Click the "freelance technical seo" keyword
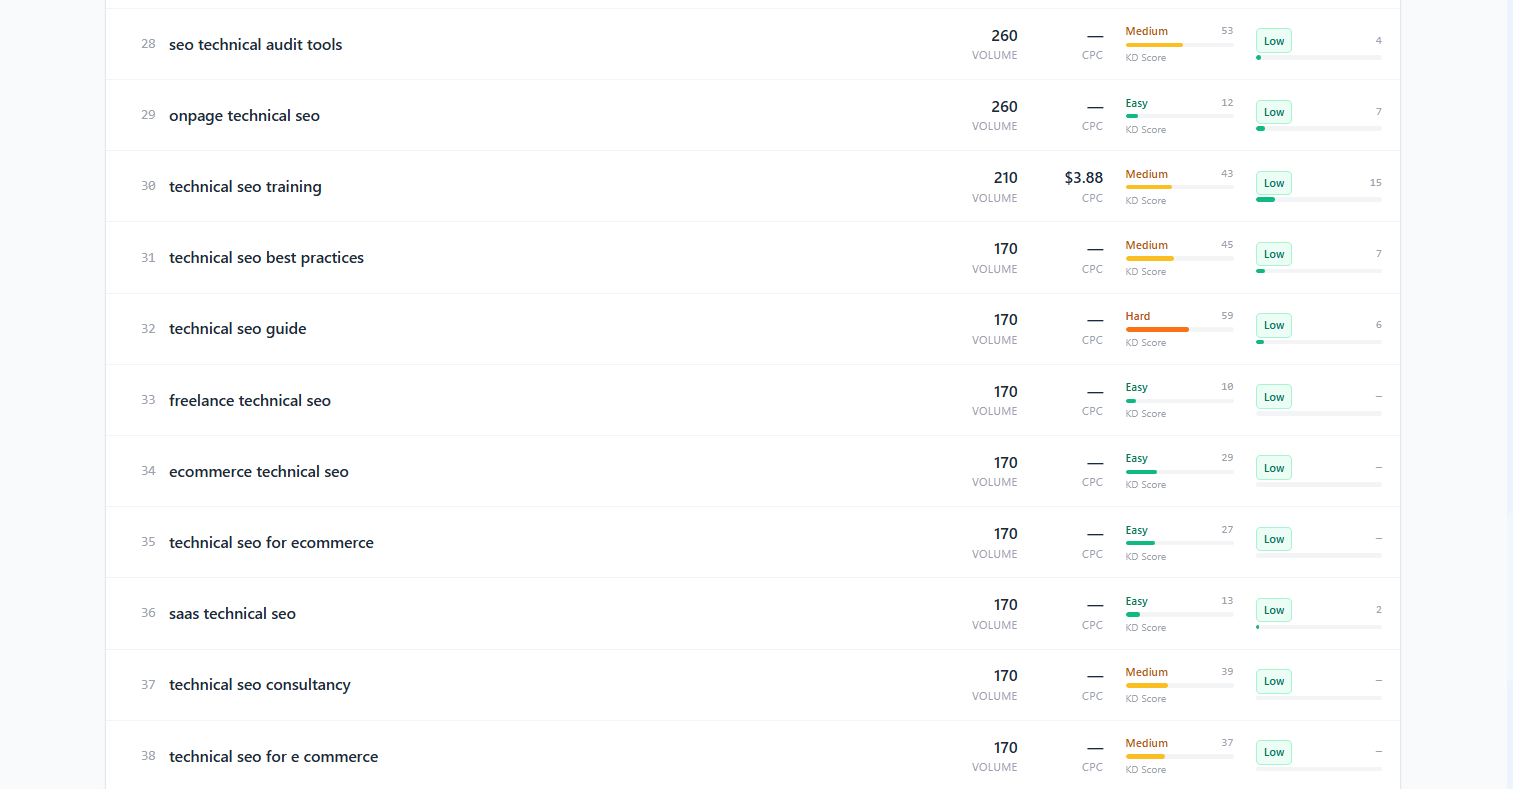Screen dimensions: 1513x789 [249, 401]
